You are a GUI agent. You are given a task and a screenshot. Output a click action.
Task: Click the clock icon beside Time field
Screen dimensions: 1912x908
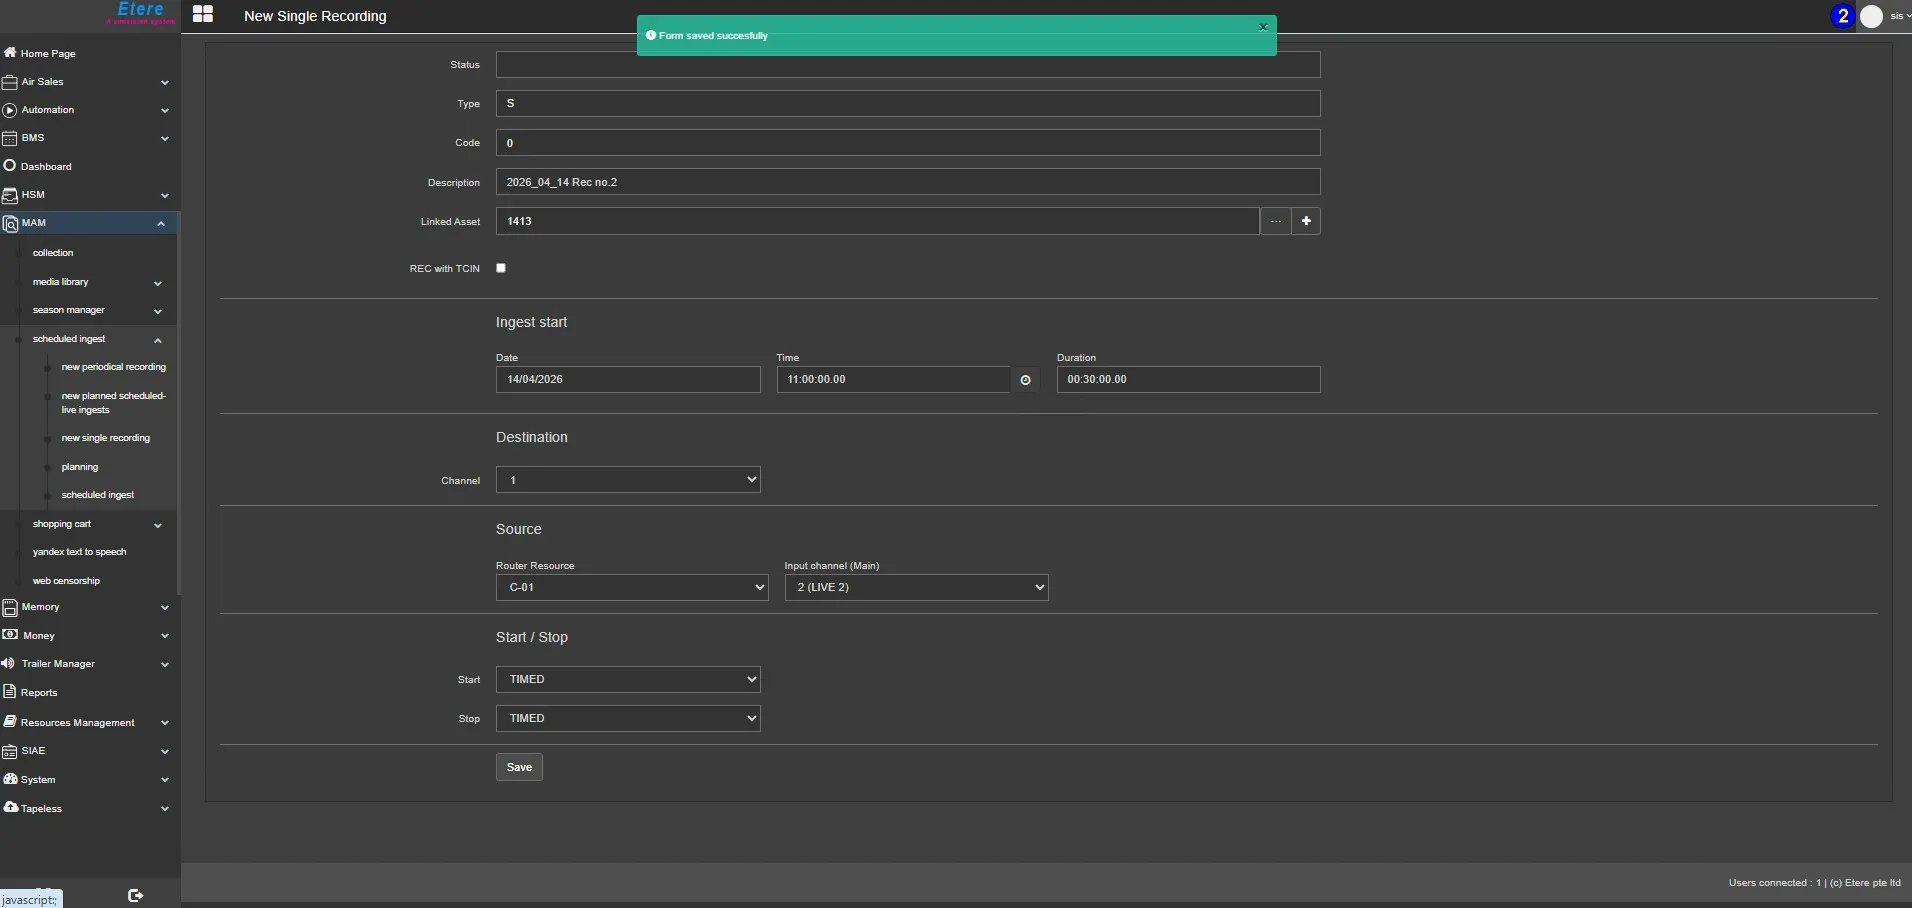click(1025, 380)
